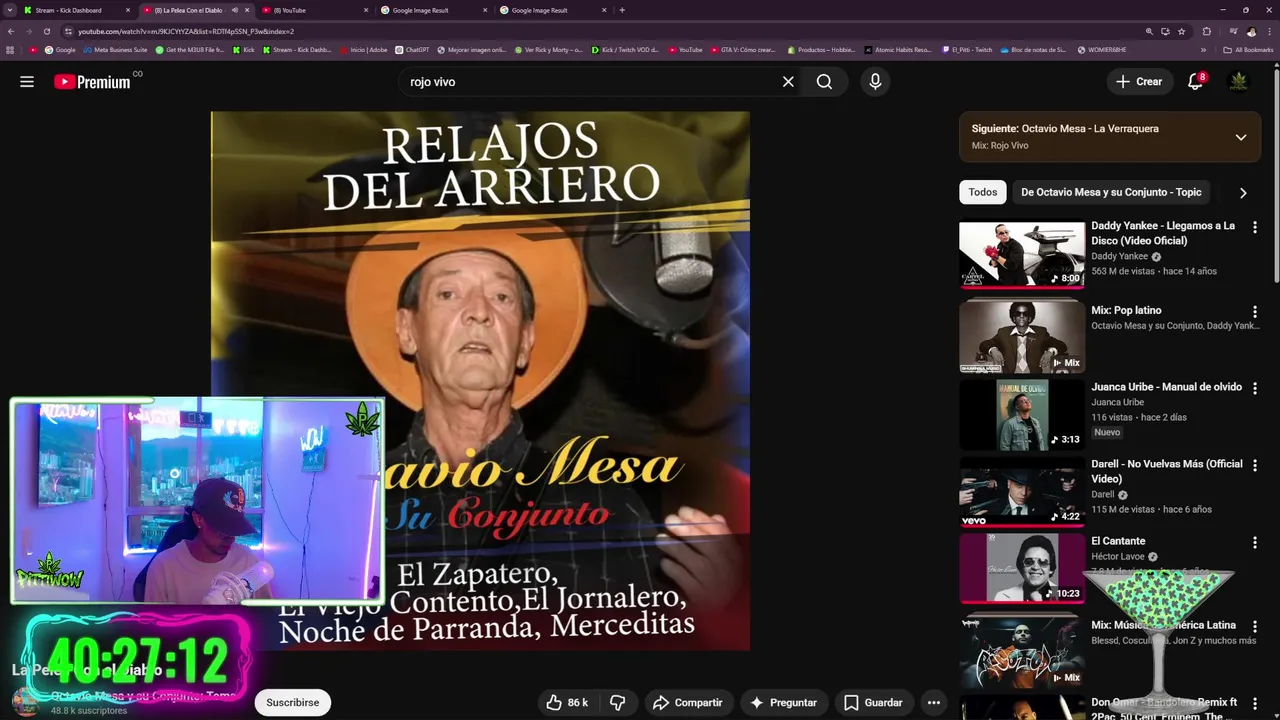Open options for Darell No Vuelvas Más
Image resolution: width=1280 pixels, height=720 pixels.
pyautogui.click(x=1255, y=465)
